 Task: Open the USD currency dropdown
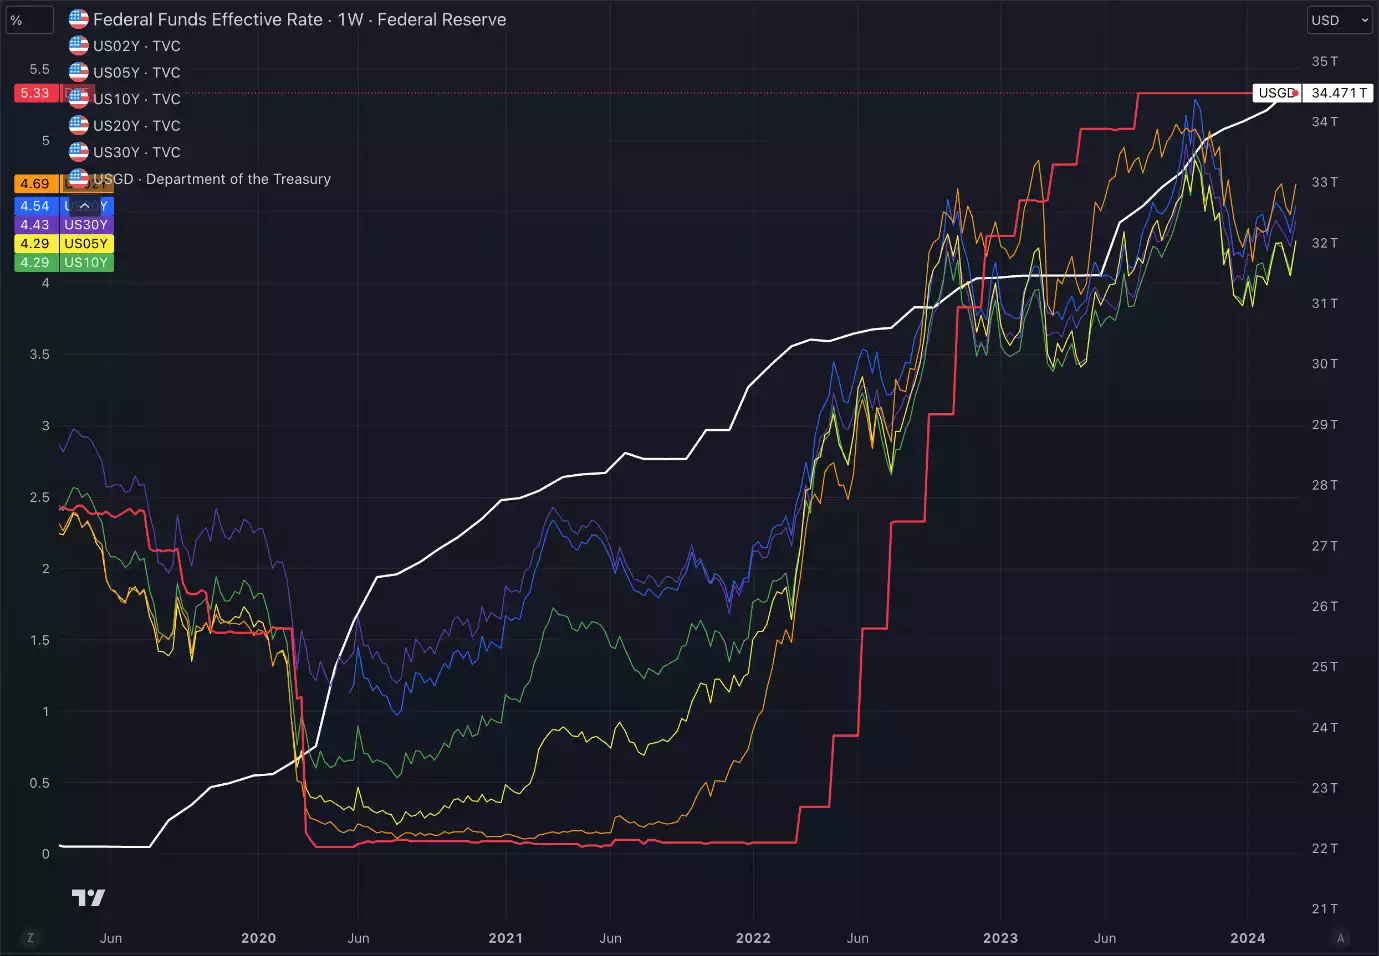click(x=1340, y=20)
